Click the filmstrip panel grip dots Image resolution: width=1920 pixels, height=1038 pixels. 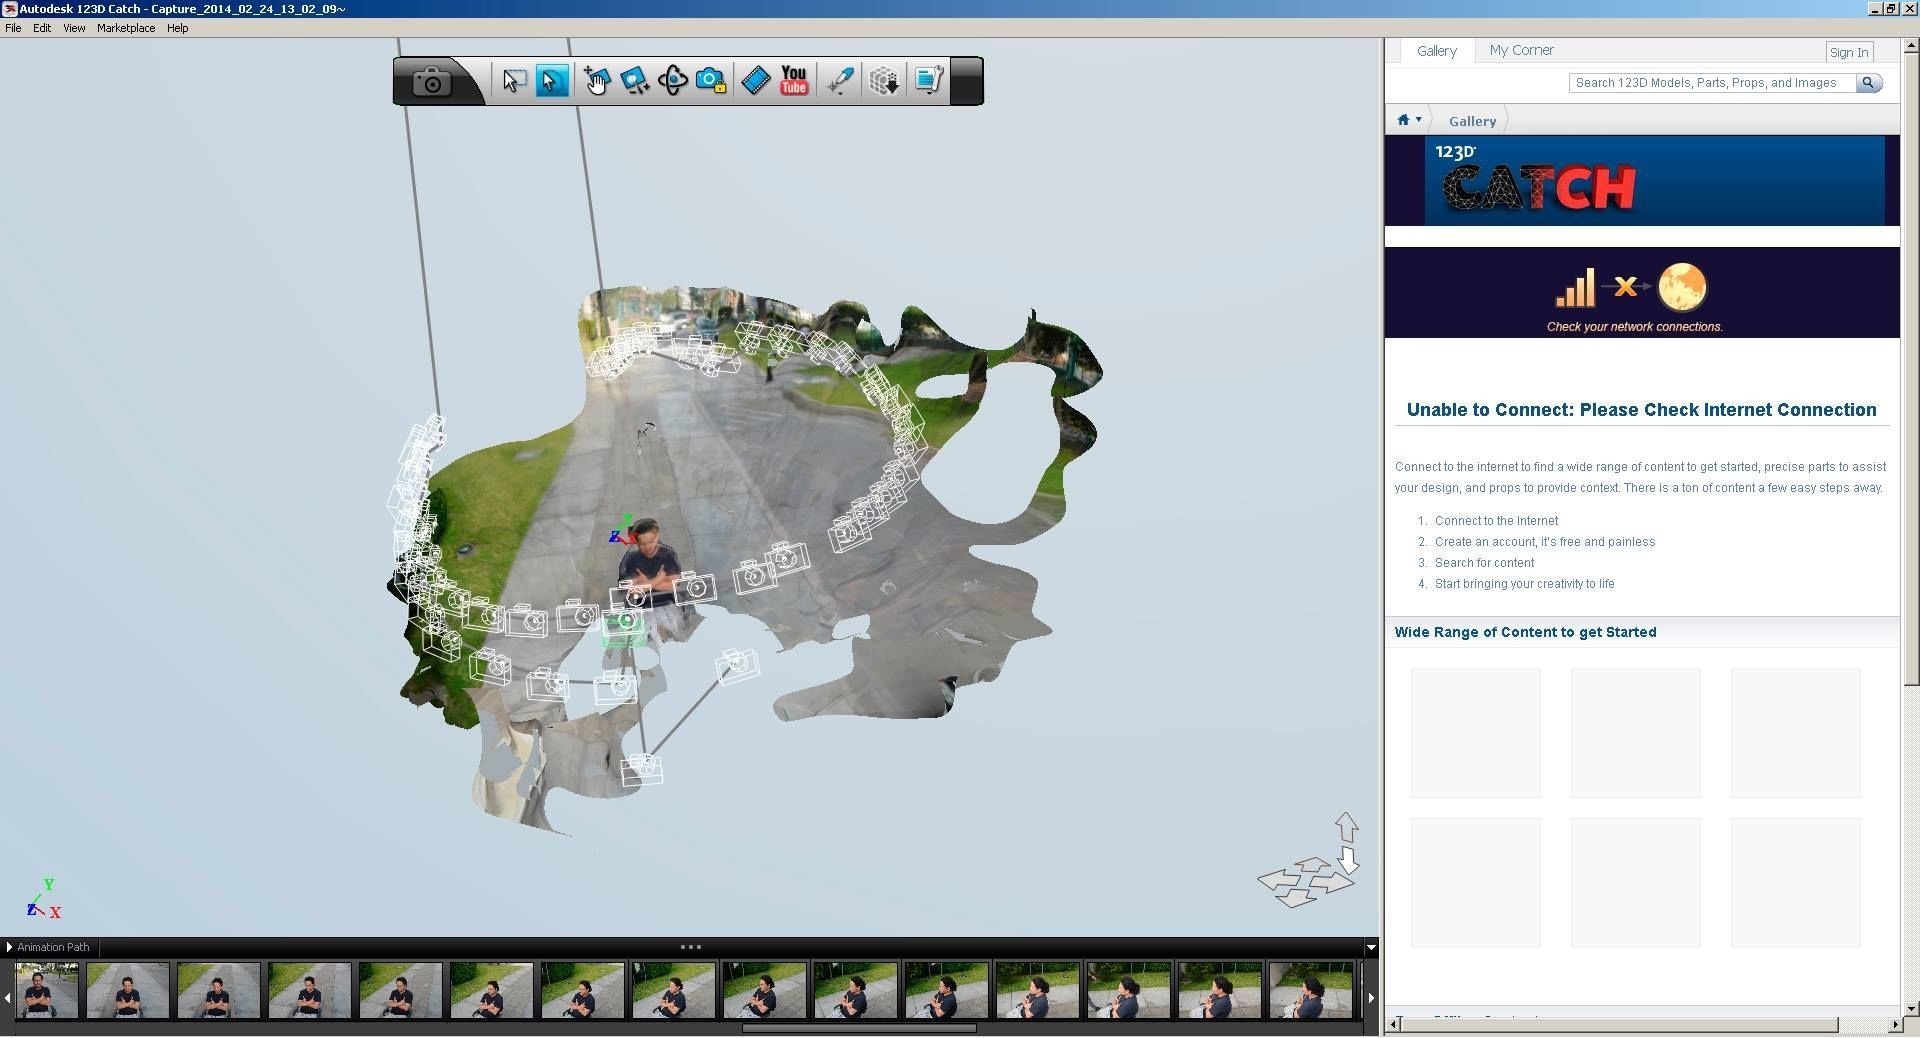tap(690, 947)
